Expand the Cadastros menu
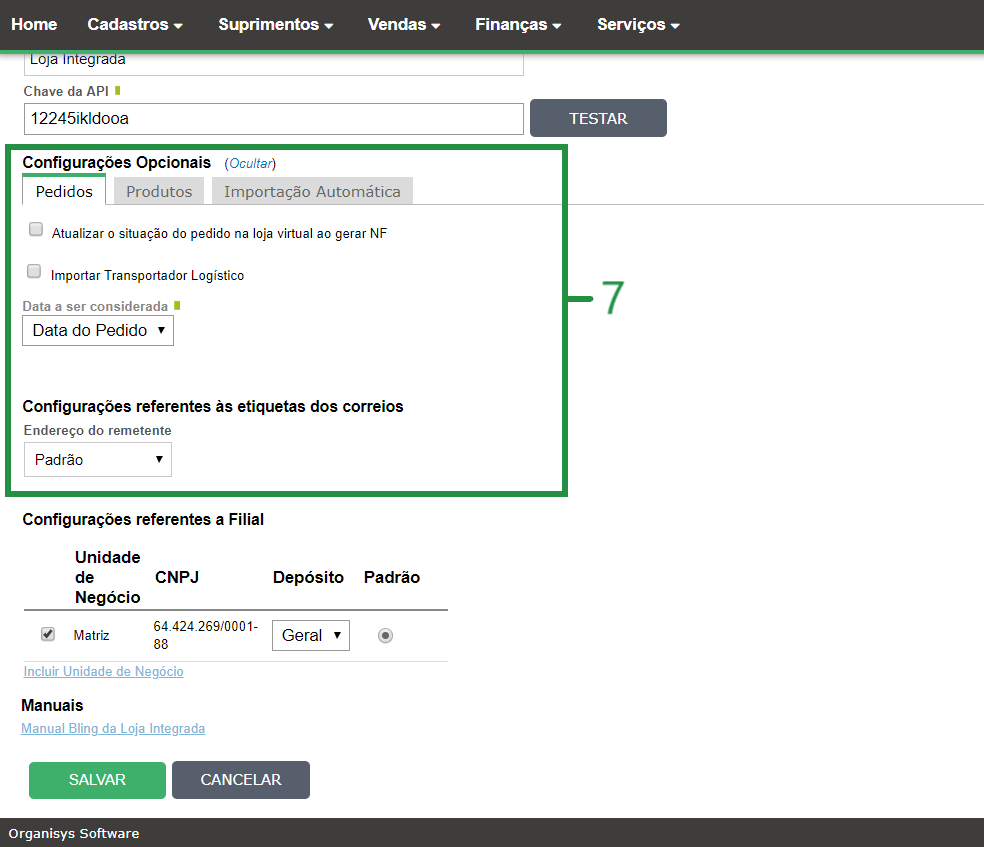Viewport: 984px width, 847px height. (135, 24)
